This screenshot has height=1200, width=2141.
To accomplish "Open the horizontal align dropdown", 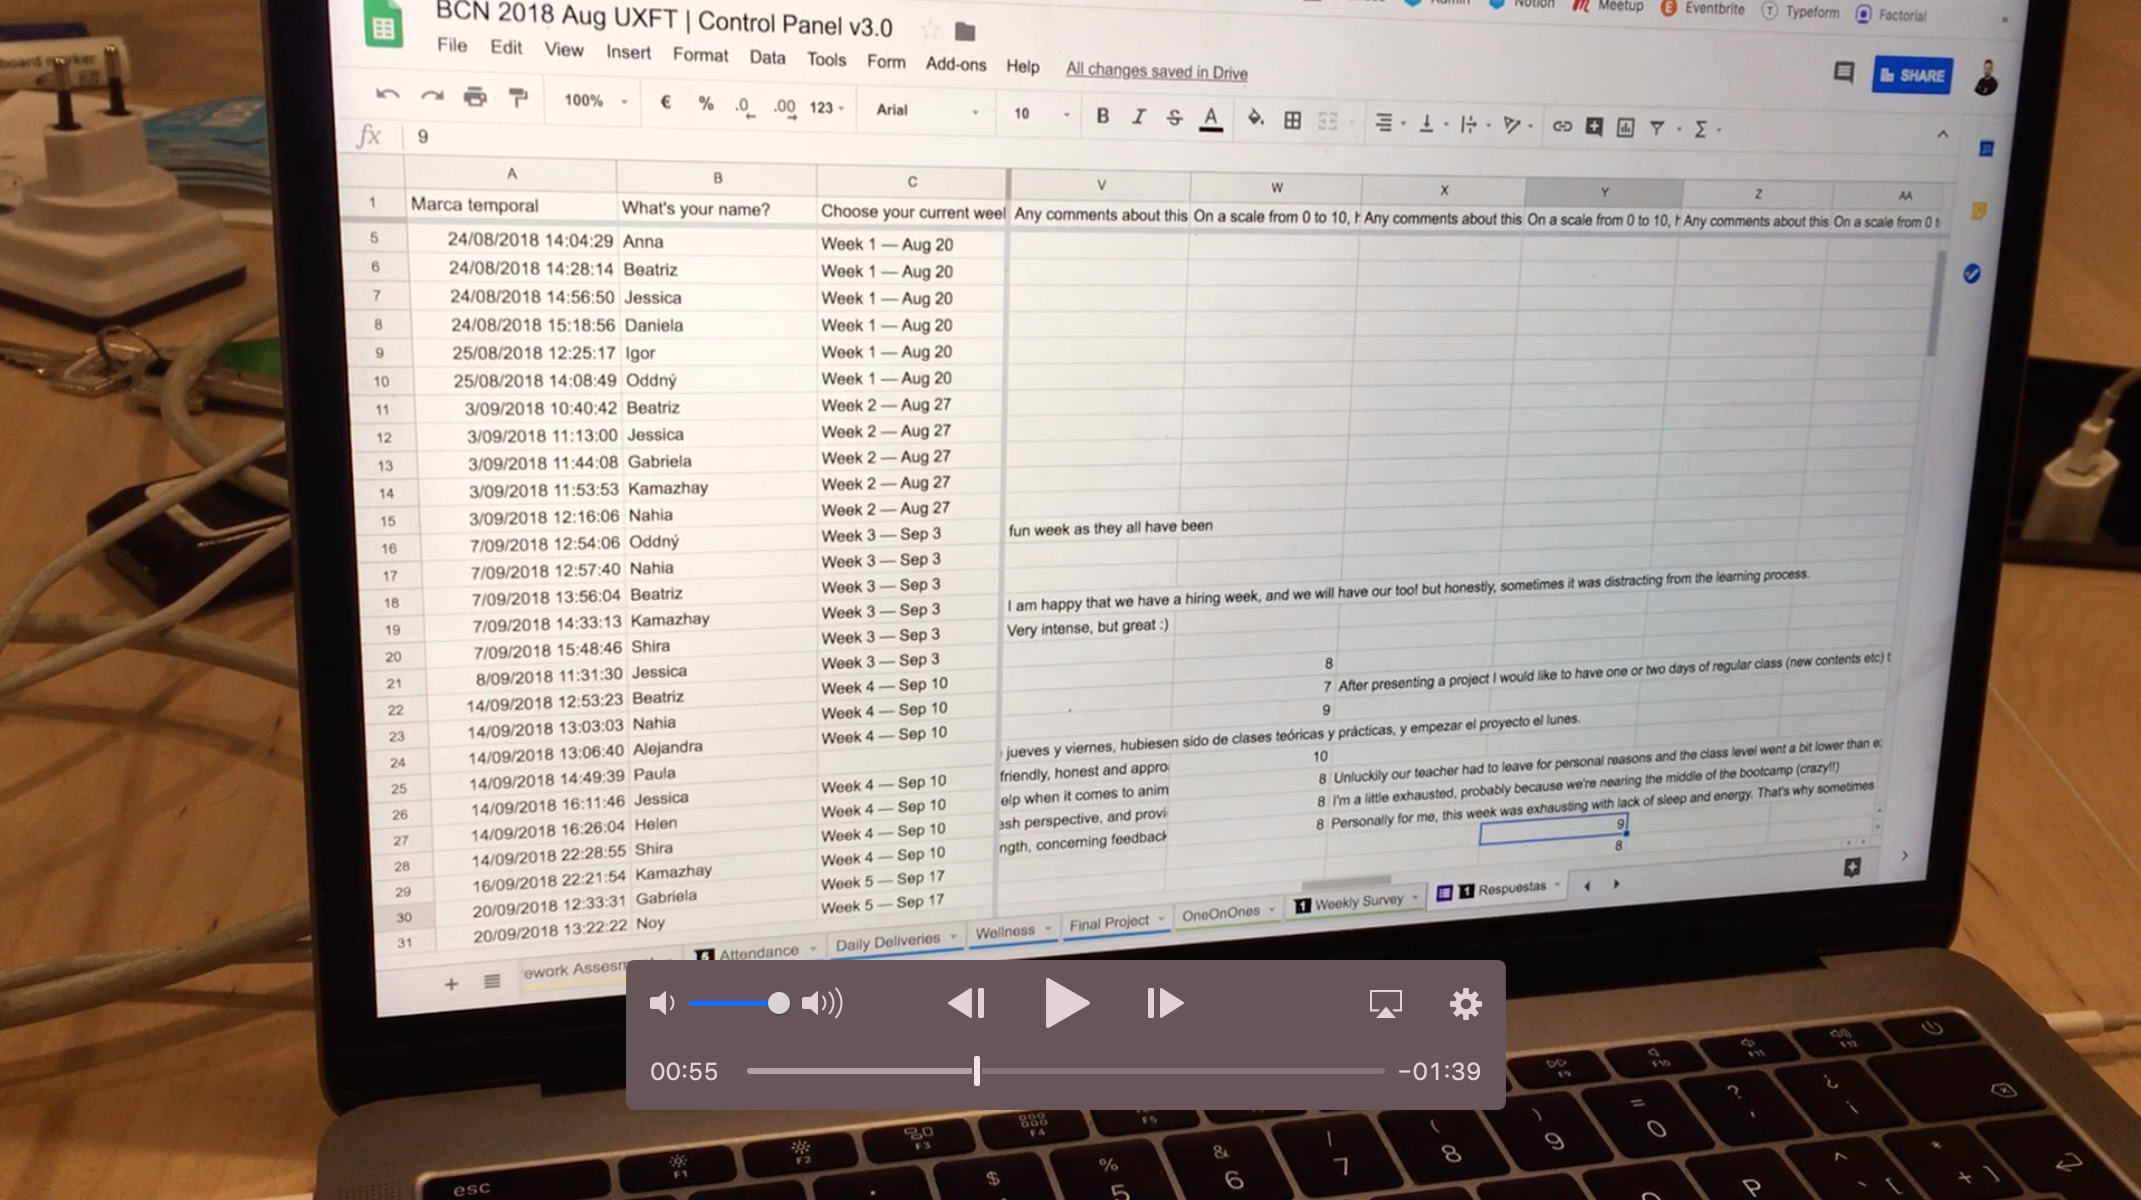I will tap(1389, 123).
